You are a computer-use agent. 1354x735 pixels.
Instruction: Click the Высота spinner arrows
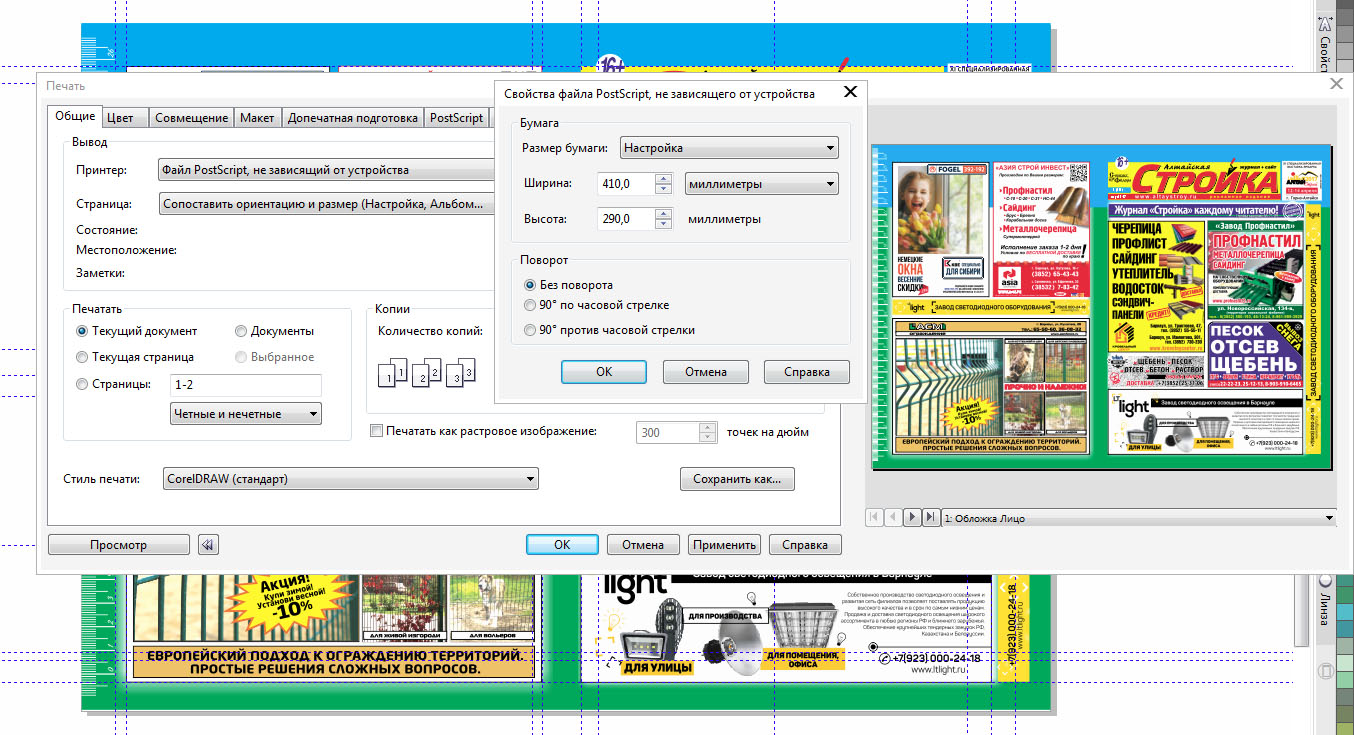663,219
